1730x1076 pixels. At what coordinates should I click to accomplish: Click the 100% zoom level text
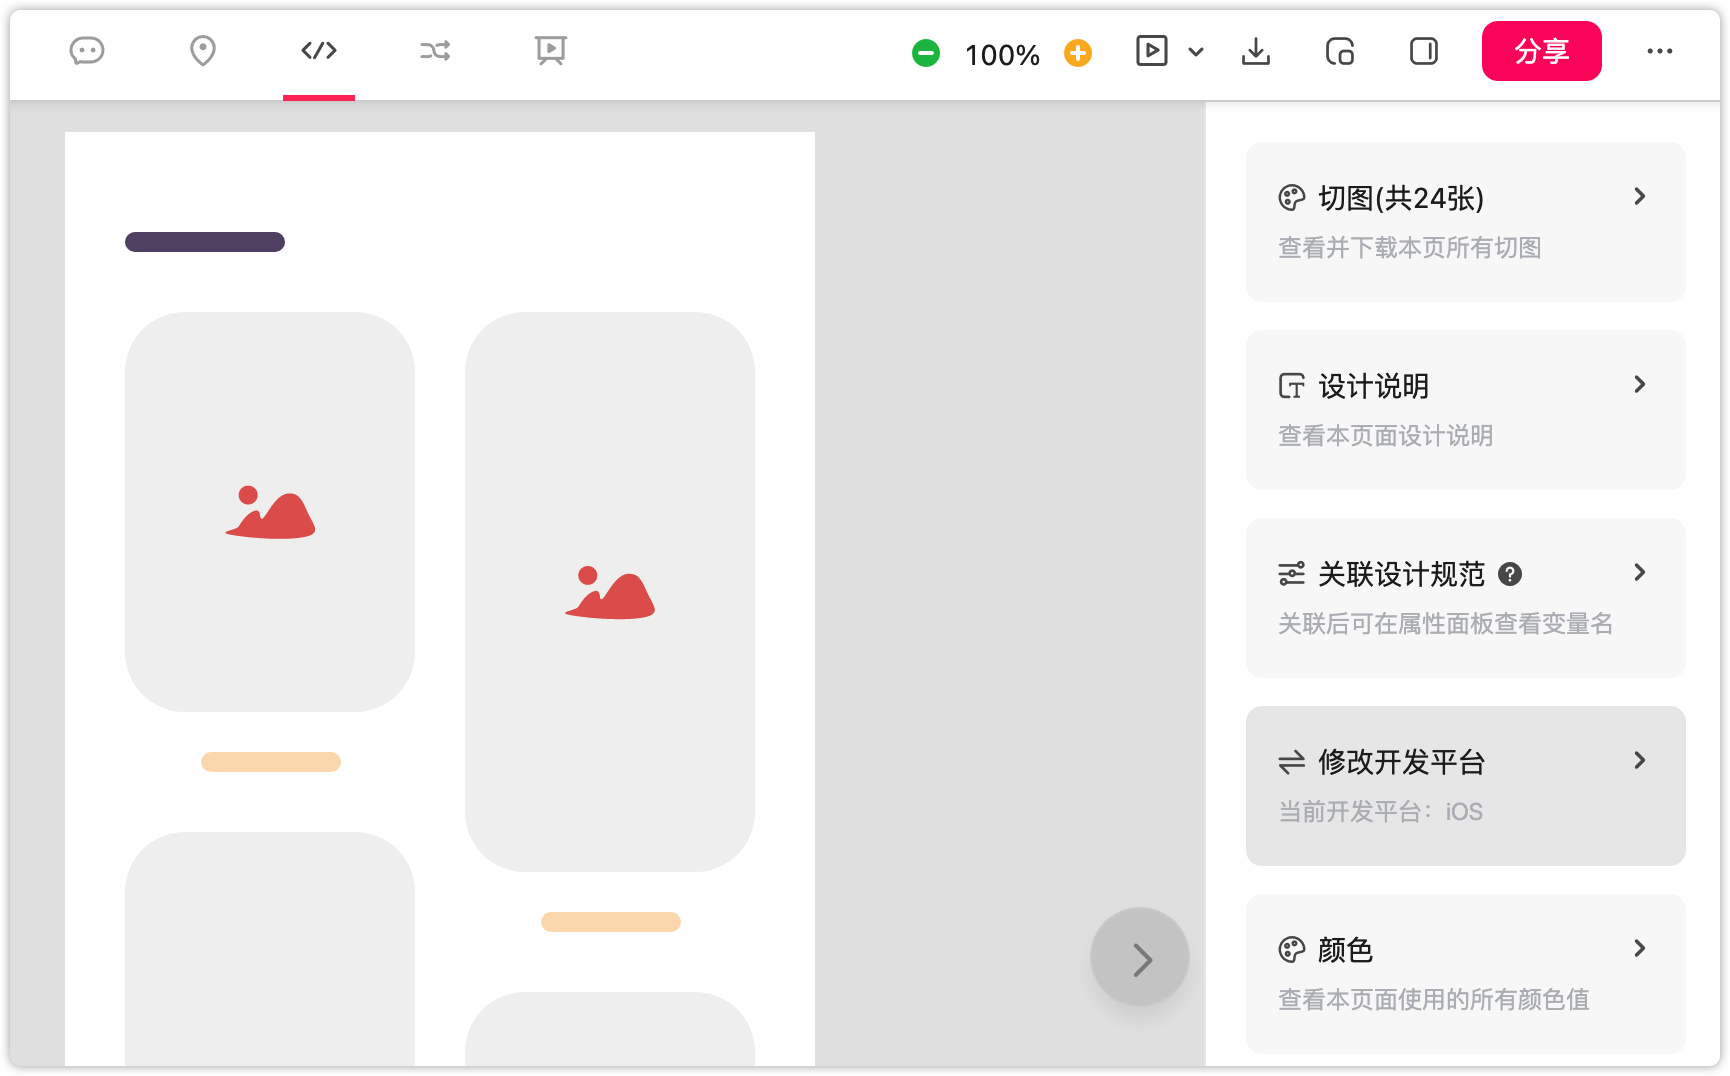(1002, 55)
